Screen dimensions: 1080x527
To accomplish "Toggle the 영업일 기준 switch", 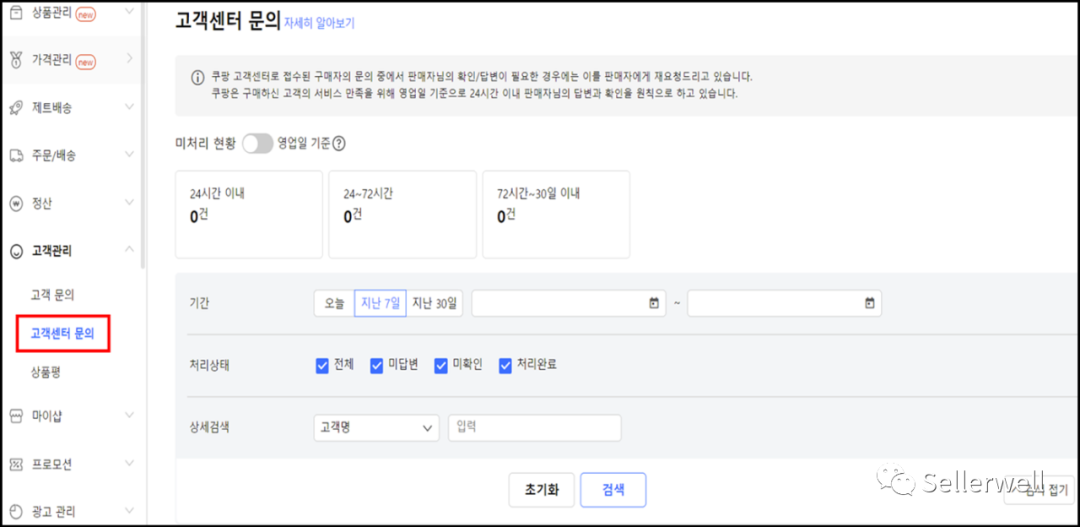I will tap(257, 144).
